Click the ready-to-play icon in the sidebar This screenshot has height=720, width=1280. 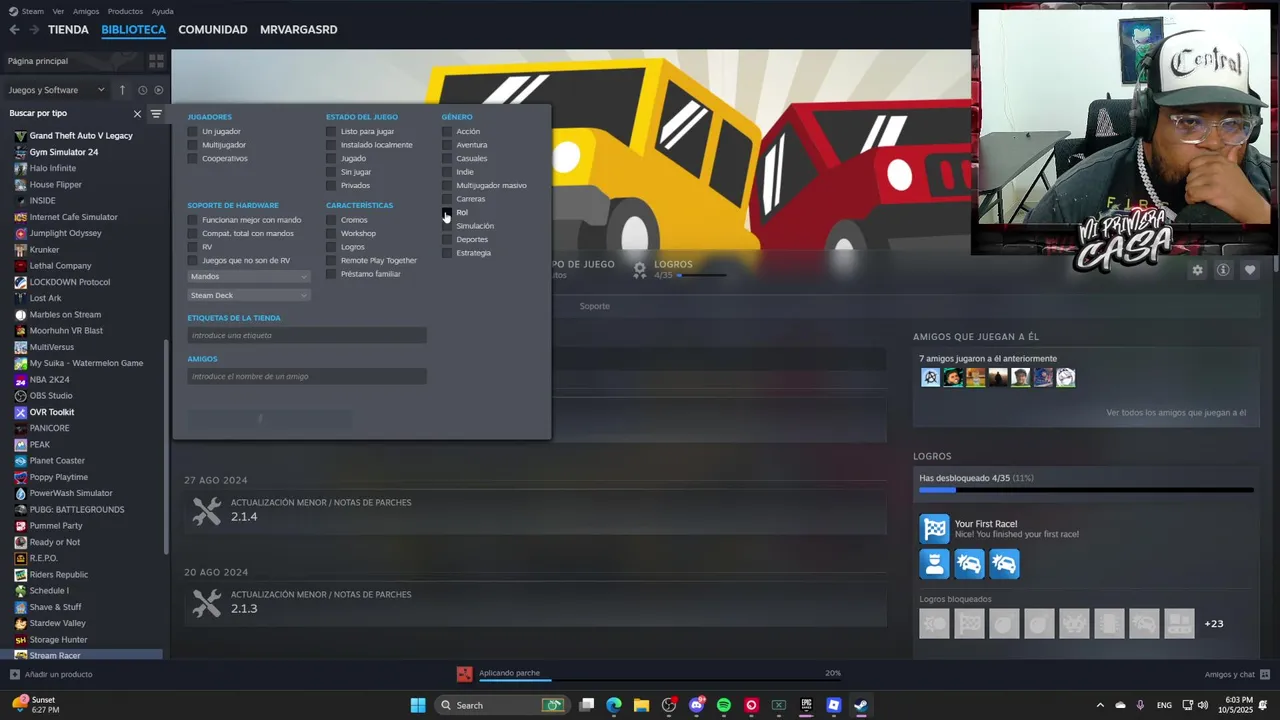158,90
